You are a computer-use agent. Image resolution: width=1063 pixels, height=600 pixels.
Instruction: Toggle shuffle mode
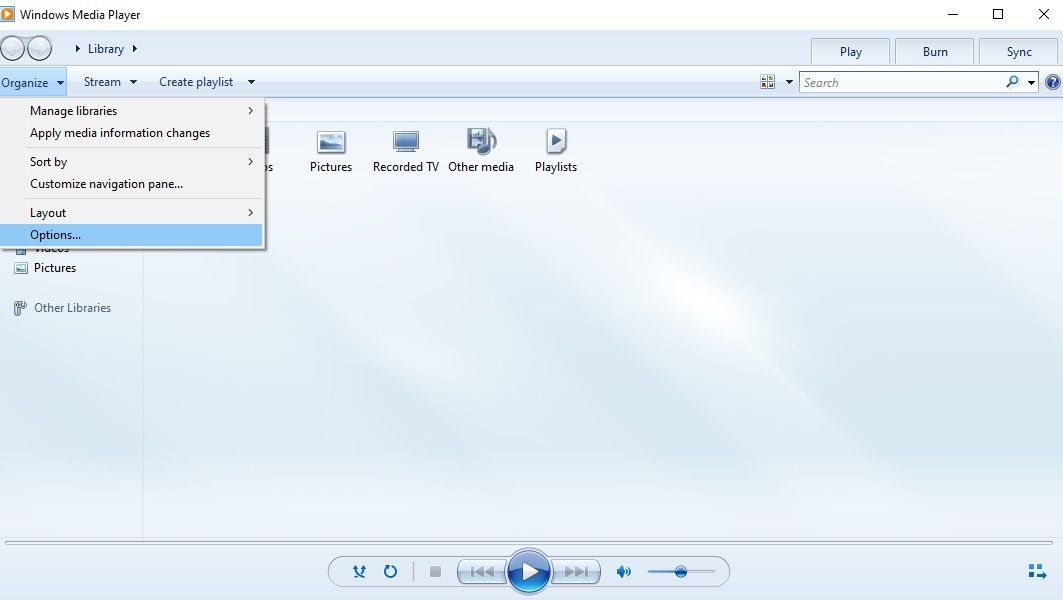point(359,572)
